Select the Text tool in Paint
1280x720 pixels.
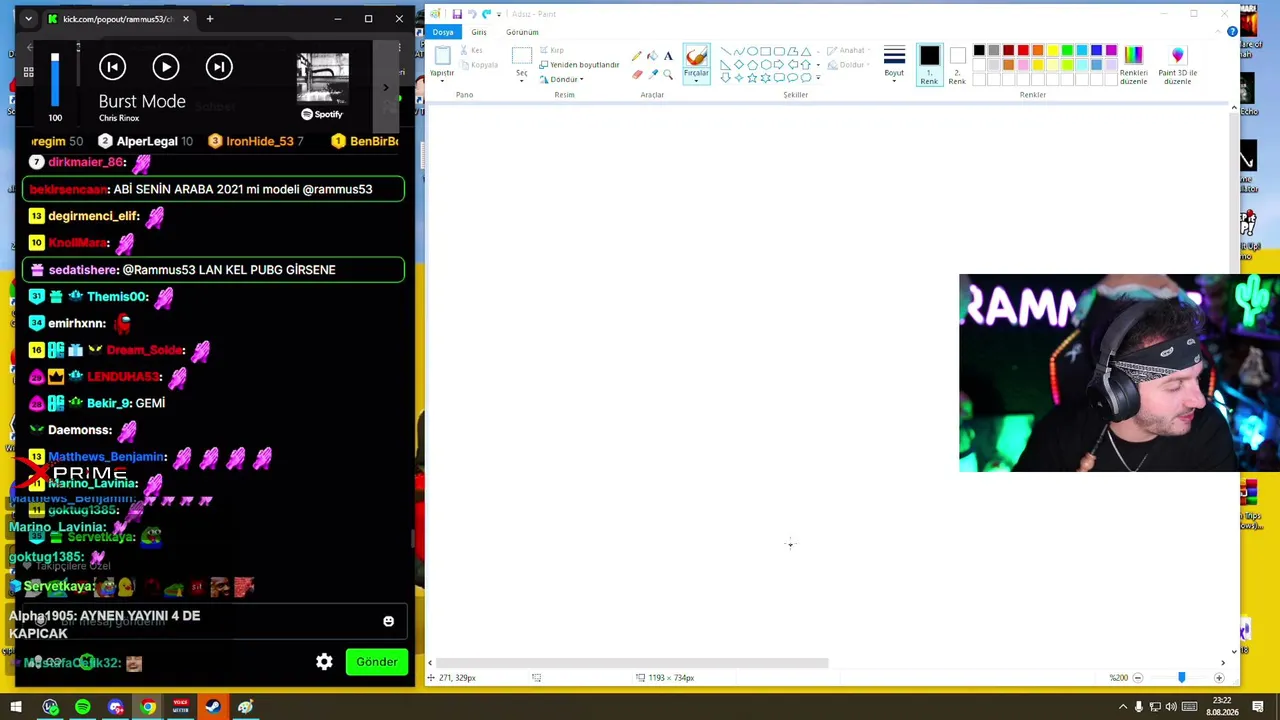668,56
